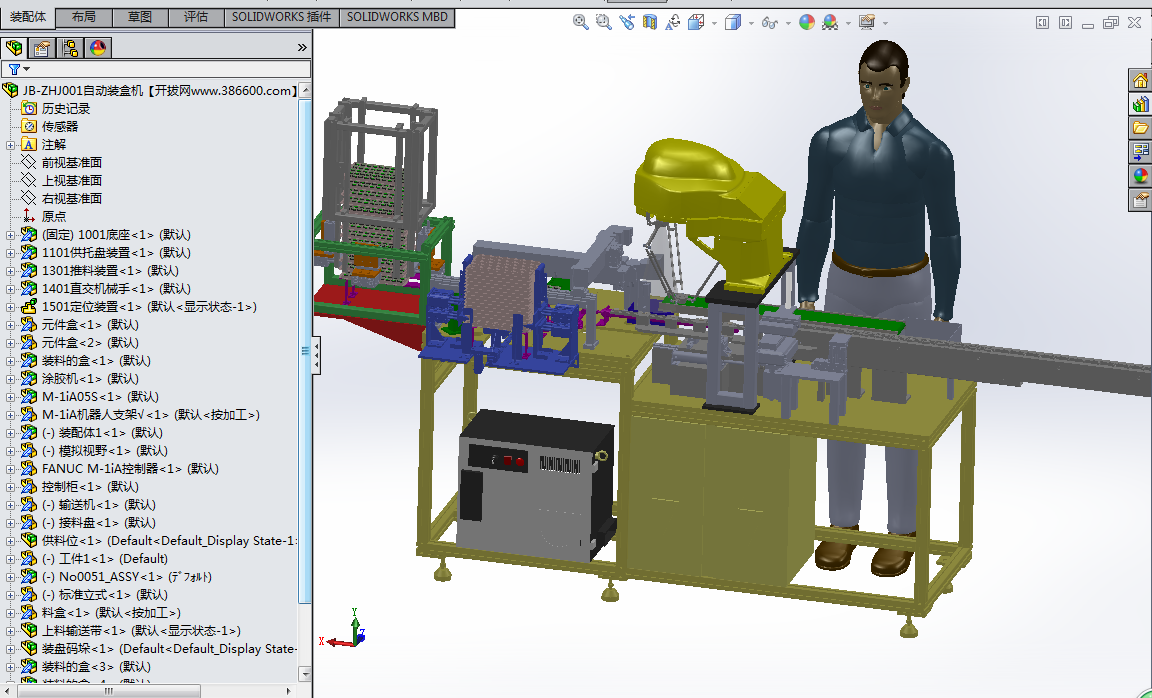Open the Display Style dropdown arrow
The width and height of the screenshot is (1152, 698).
click(751, 23)
